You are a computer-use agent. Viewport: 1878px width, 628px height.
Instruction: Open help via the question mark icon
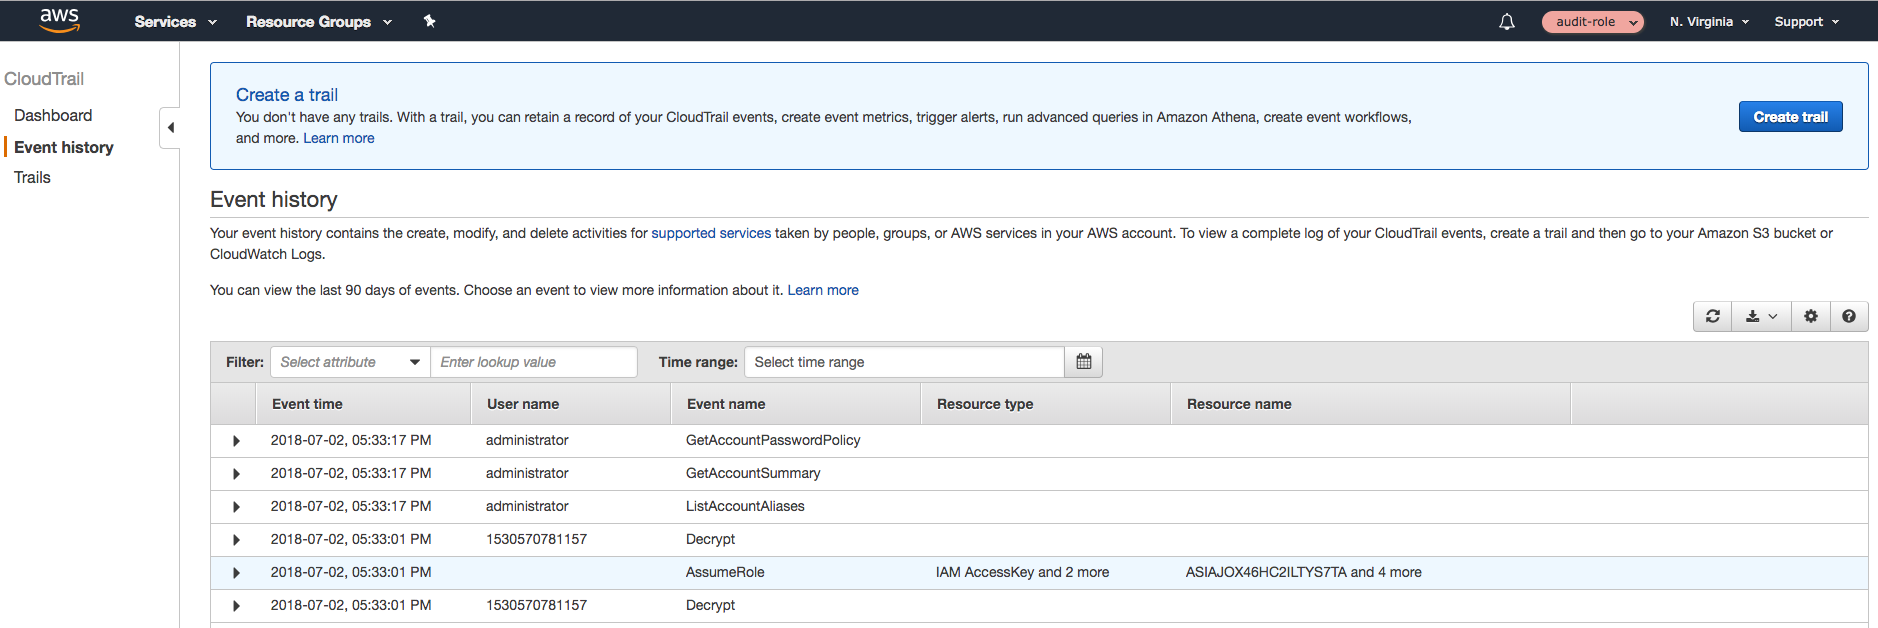pos(1848,316)
